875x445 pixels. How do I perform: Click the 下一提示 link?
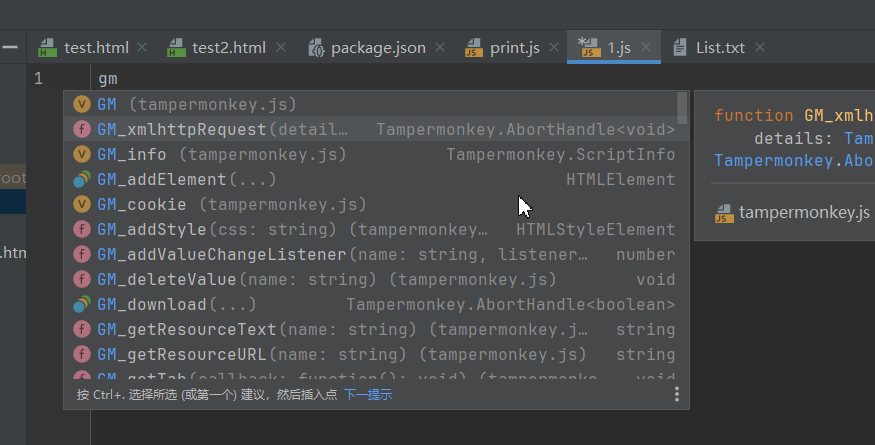368,395
